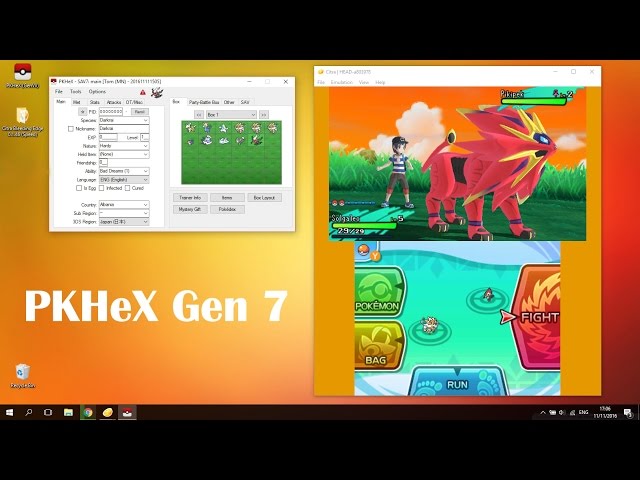Image resolution: width=640 pixels, height=480 pixels.
Task: Click the shiny star button next to PID
Action: coord(82,111)
